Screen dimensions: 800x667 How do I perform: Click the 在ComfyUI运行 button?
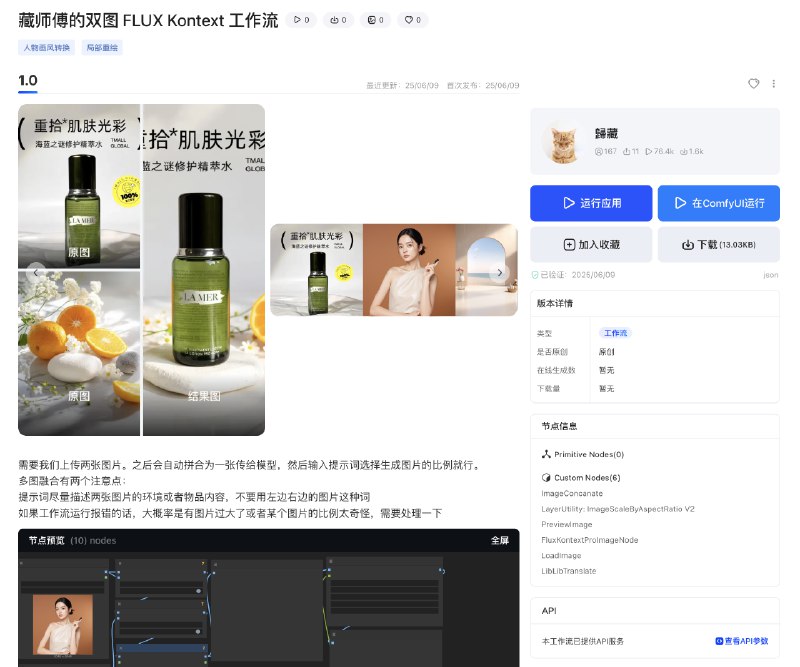718,203
